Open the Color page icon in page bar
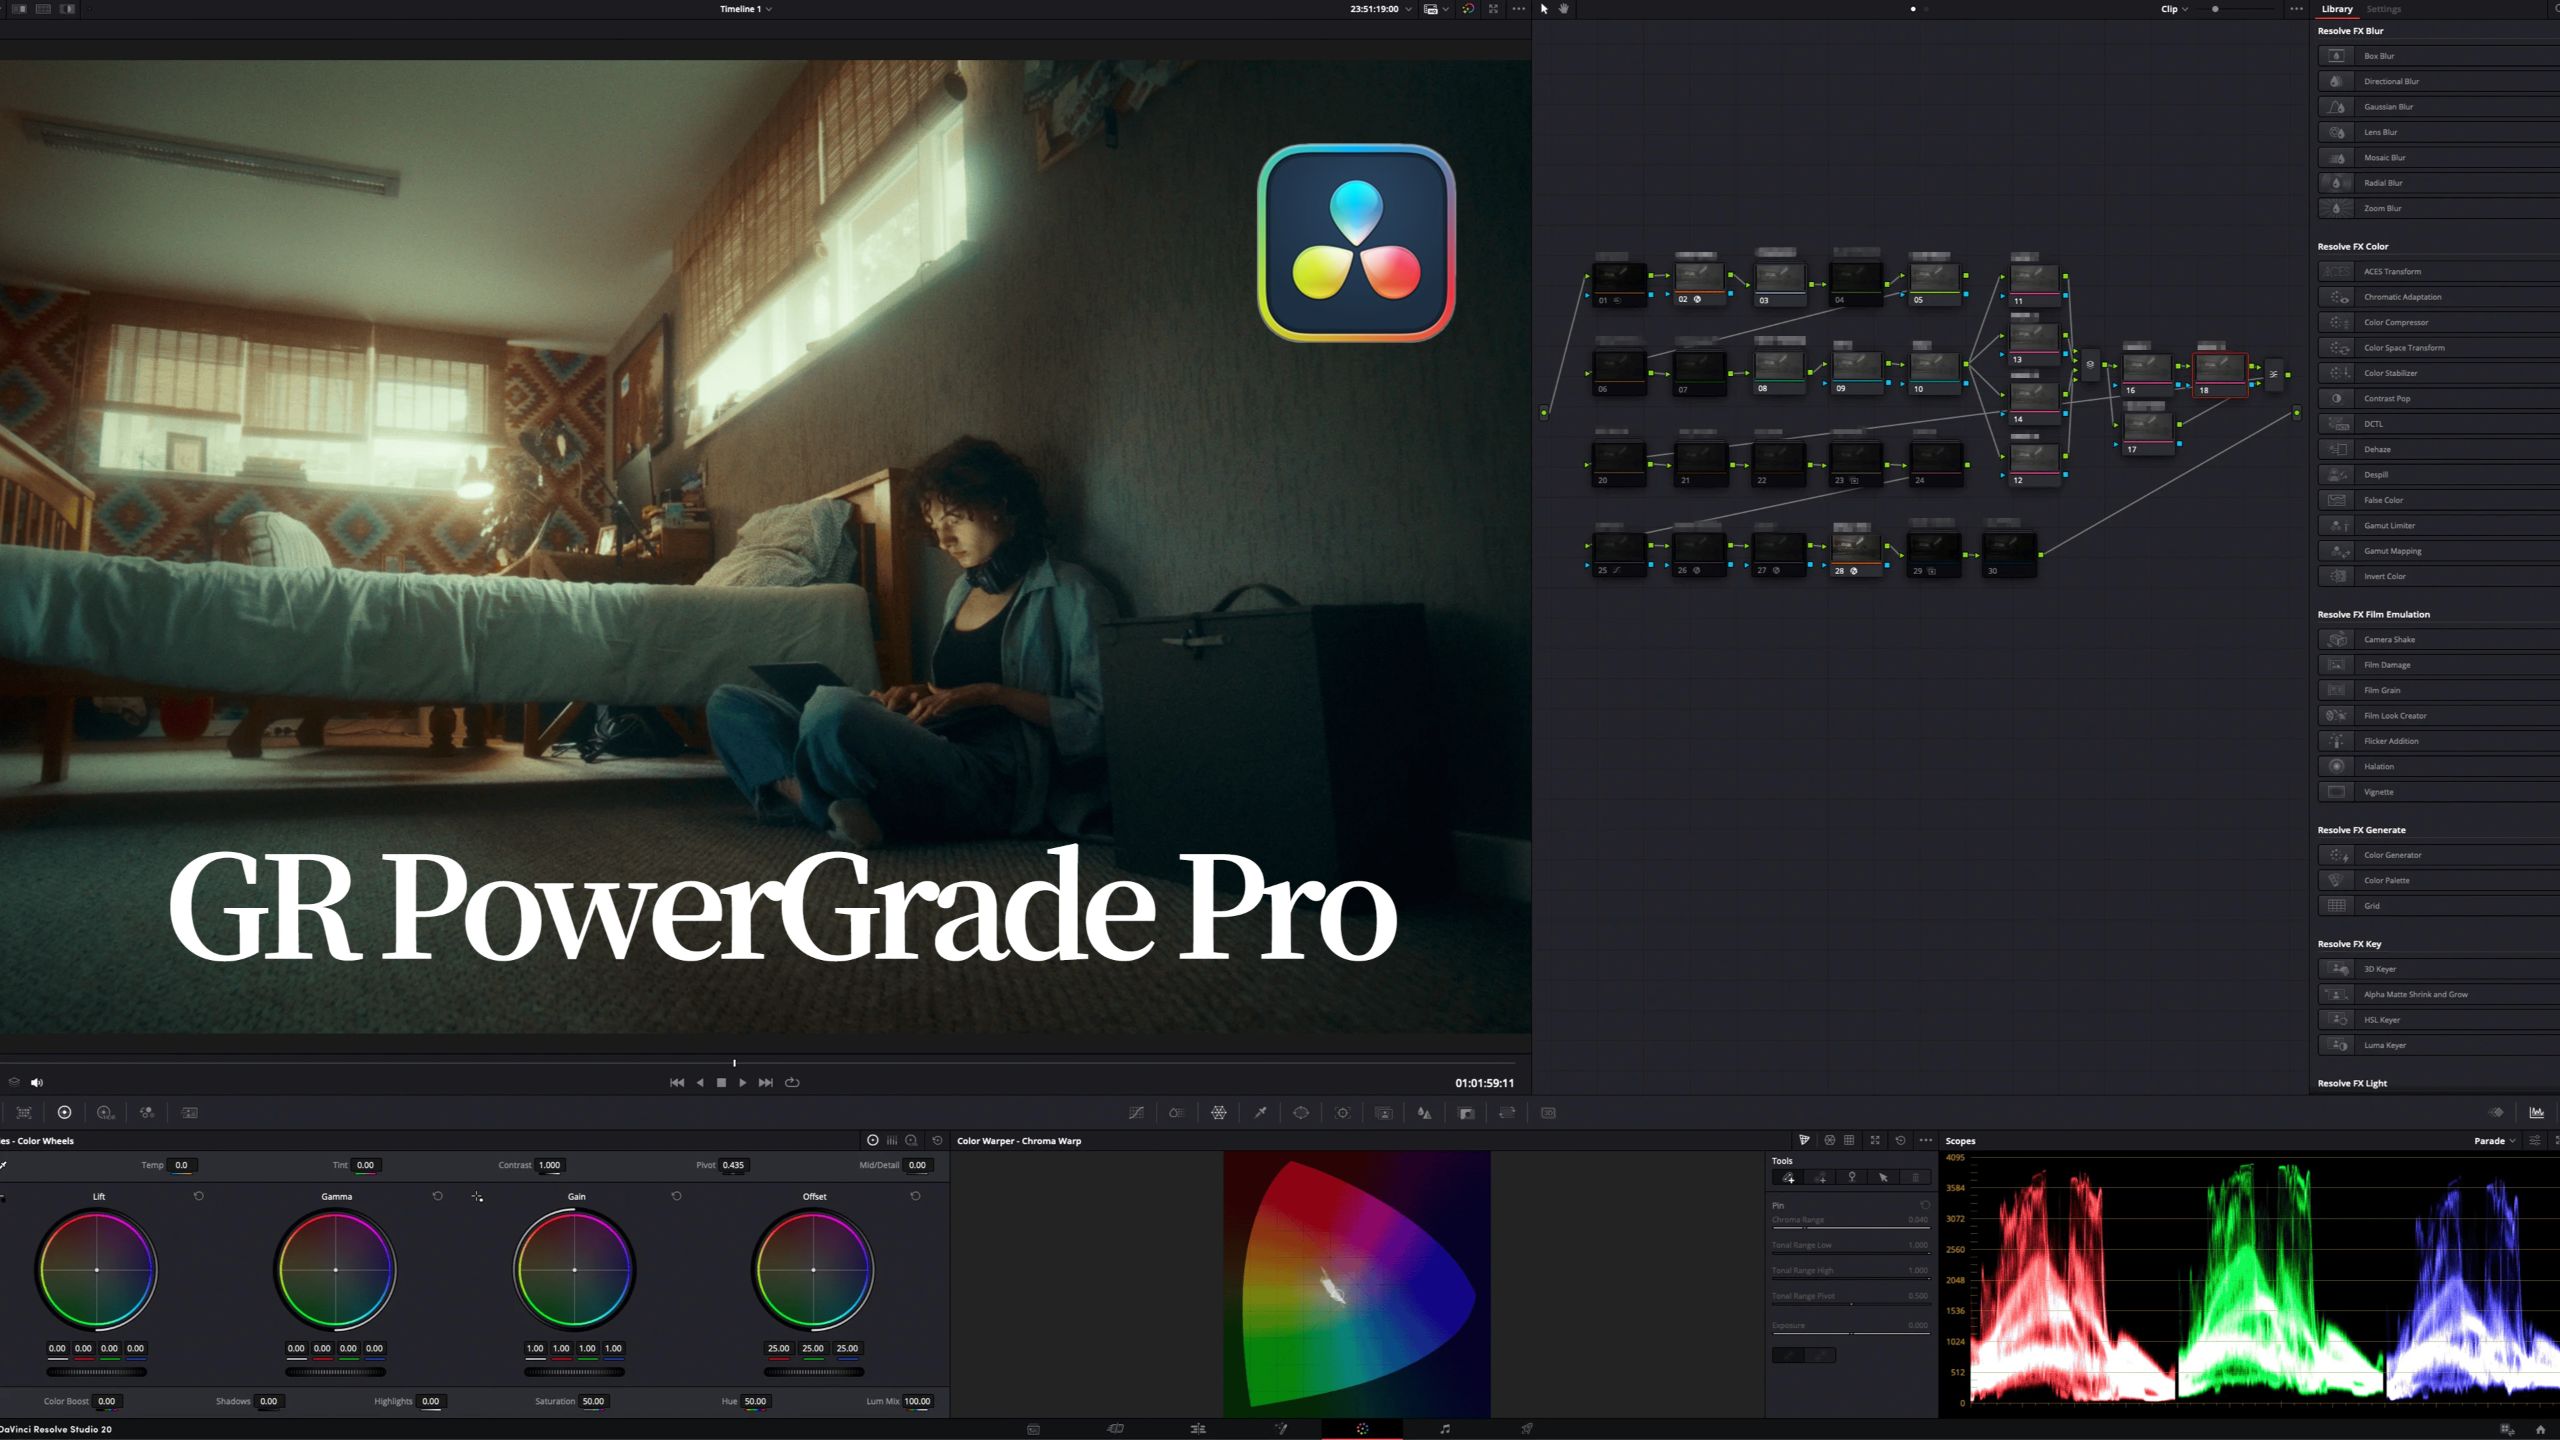This screenshot has height=1440, width=2560. pos(1362,1429)
